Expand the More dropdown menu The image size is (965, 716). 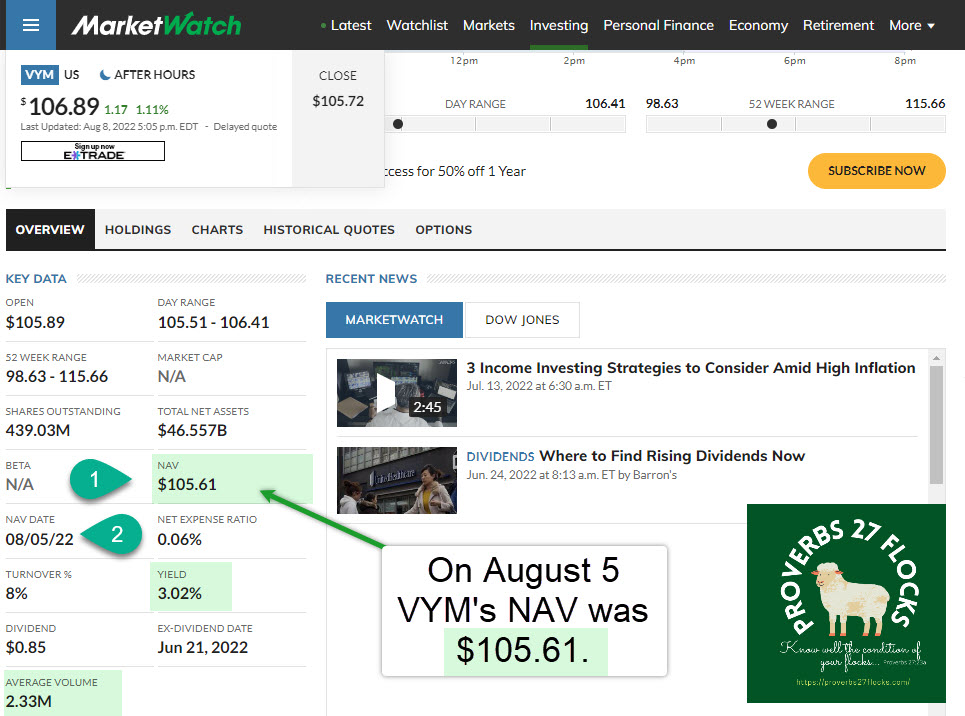click(912, 25)
